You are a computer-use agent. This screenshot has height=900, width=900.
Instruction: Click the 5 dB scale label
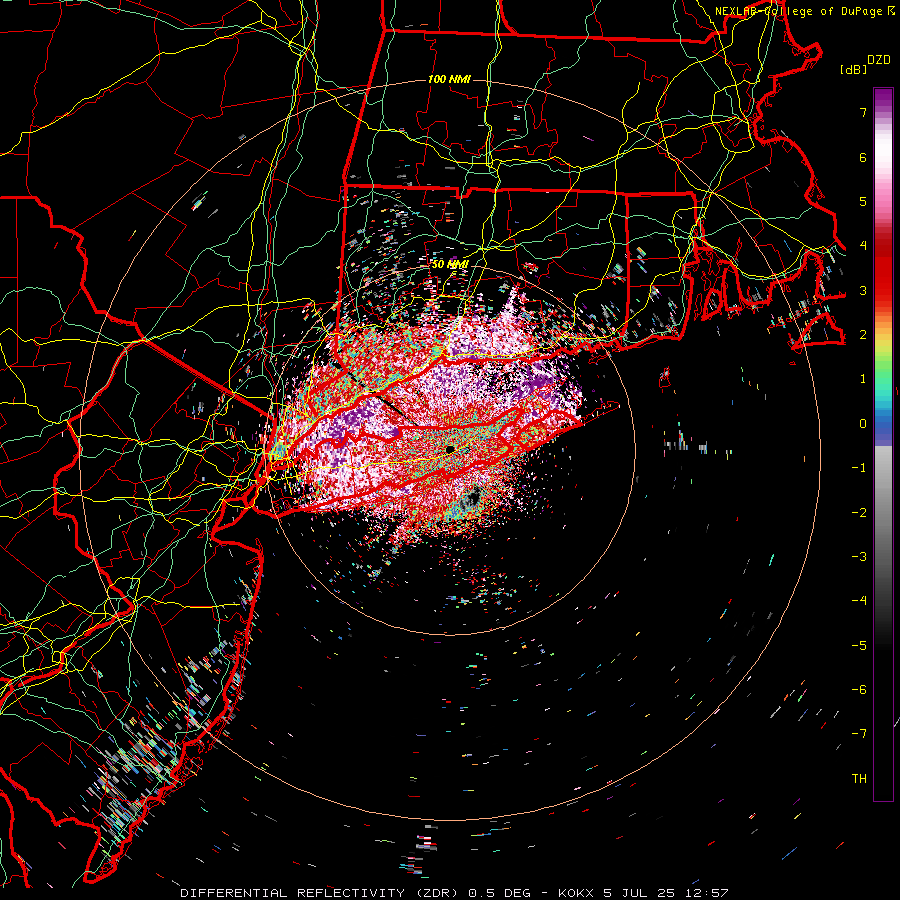pyautogui.click(x=863, y=201)
